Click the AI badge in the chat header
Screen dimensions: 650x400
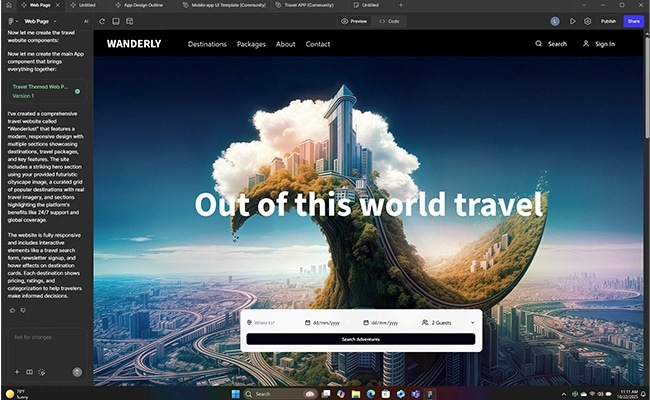(86, 21)
